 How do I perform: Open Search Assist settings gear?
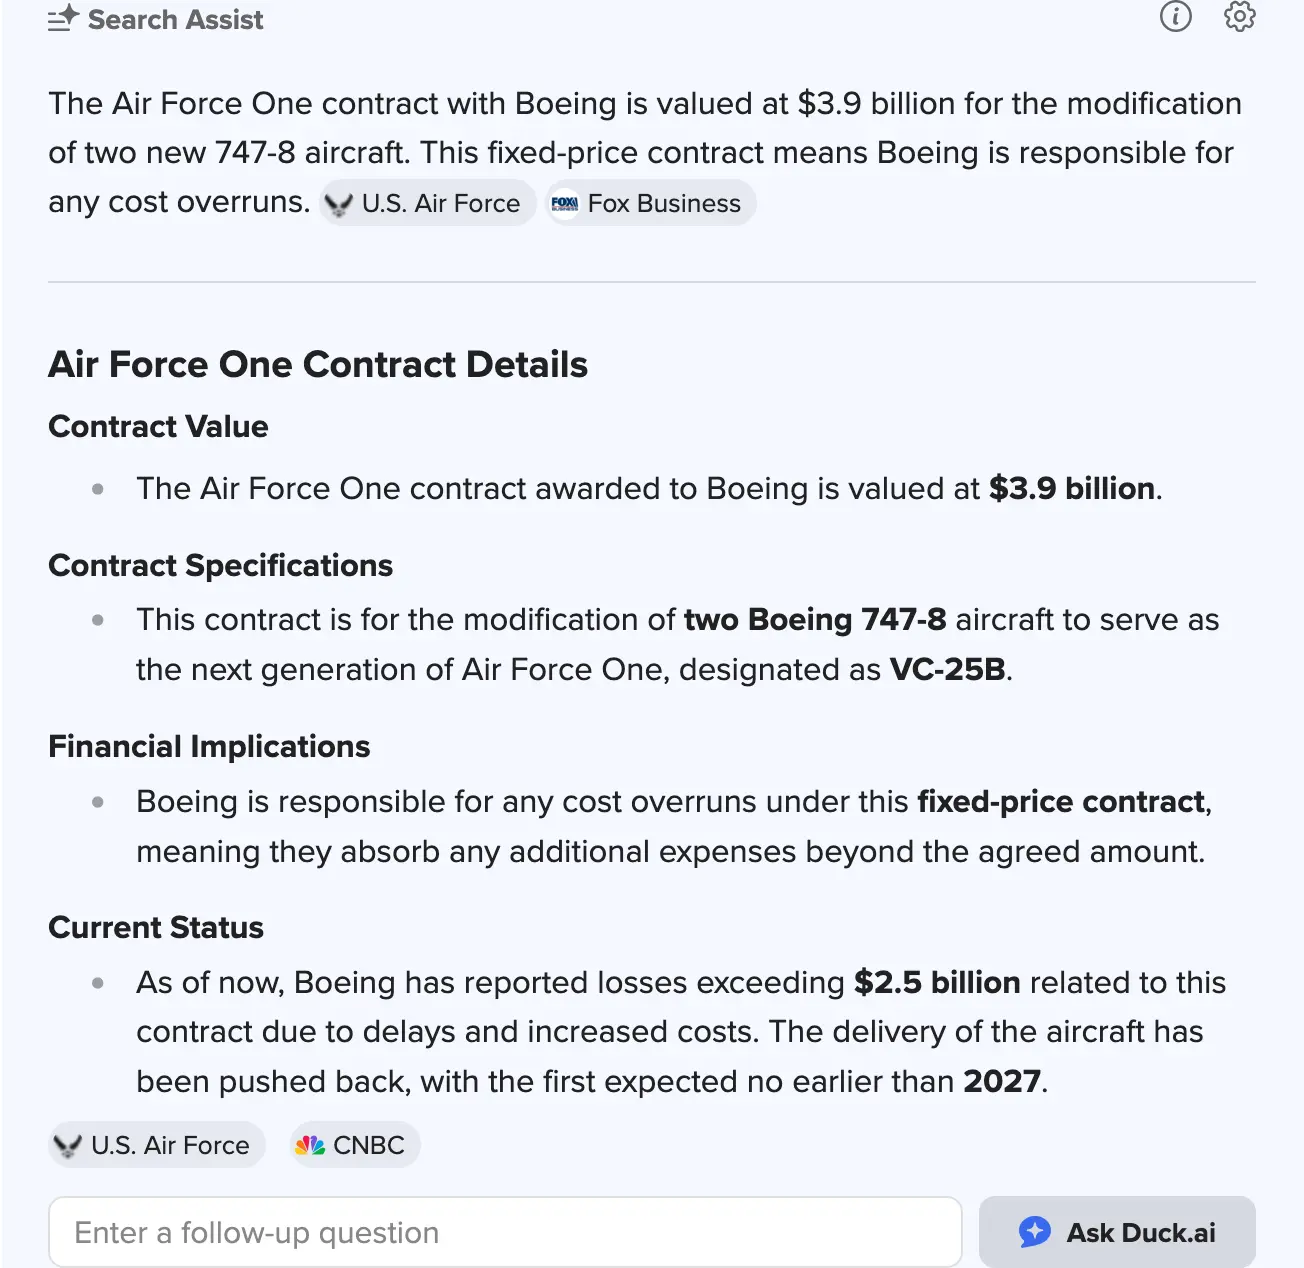[x=1239, y=16]
